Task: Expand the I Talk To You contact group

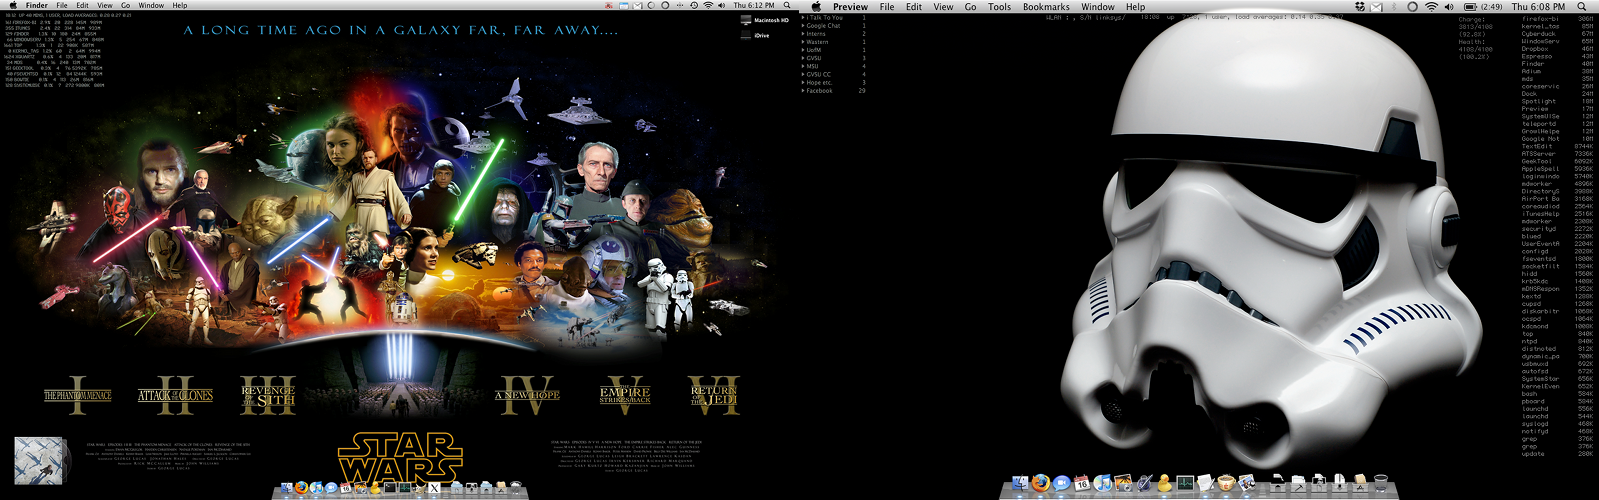Action: (x=804, y=18)
